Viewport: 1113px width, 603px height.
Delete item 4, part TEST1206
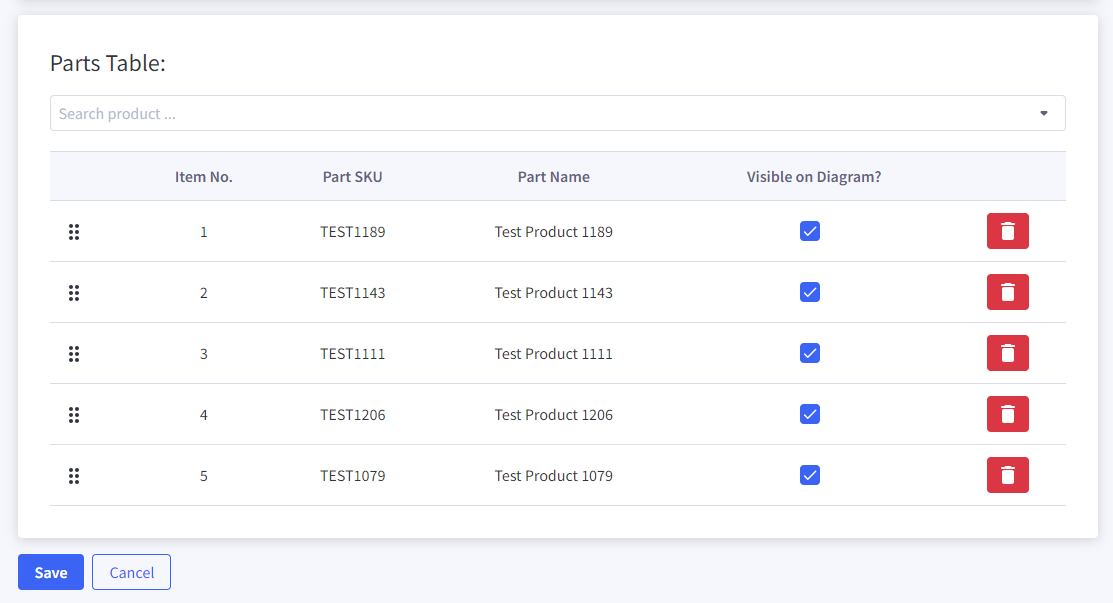coord(1007,414)
